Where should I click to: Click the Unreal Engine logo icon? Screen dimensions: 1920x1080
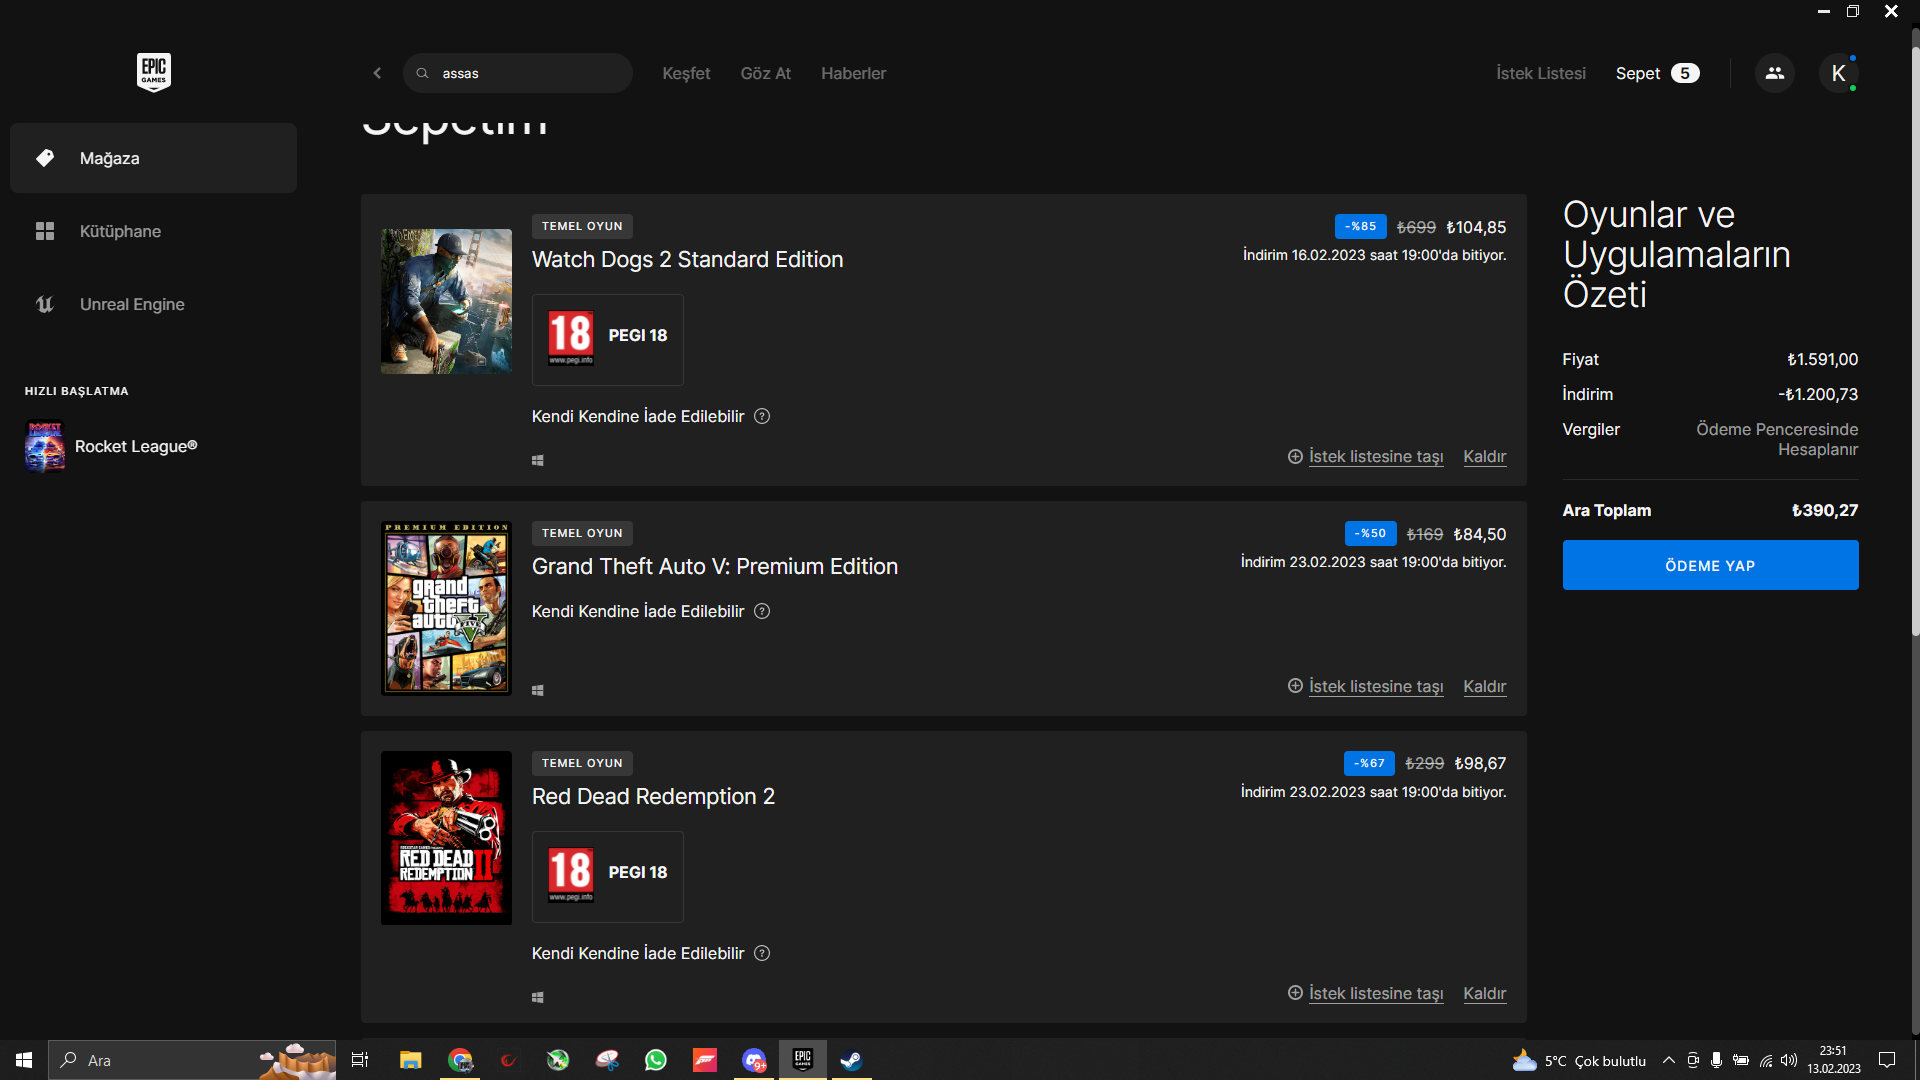point(45,304)
